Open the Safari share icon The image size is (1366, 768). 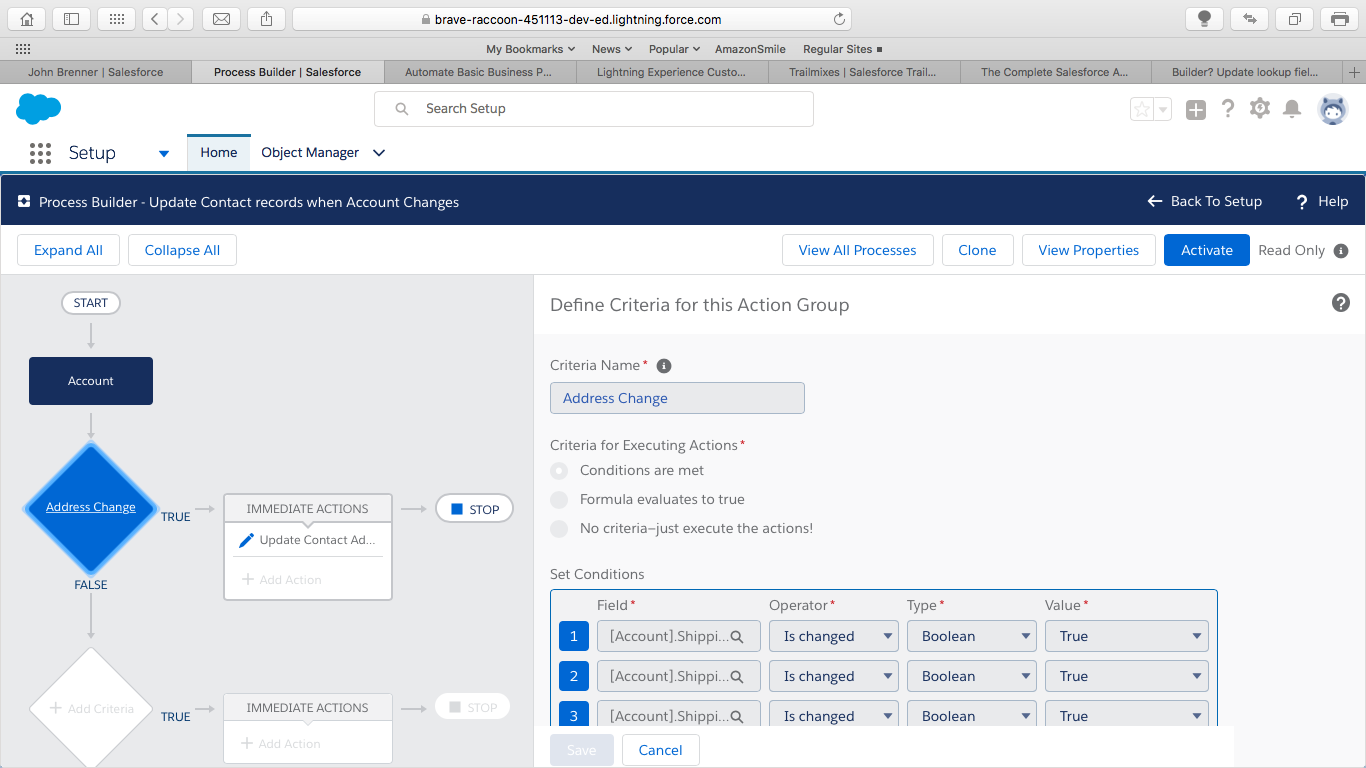(266, 19)
